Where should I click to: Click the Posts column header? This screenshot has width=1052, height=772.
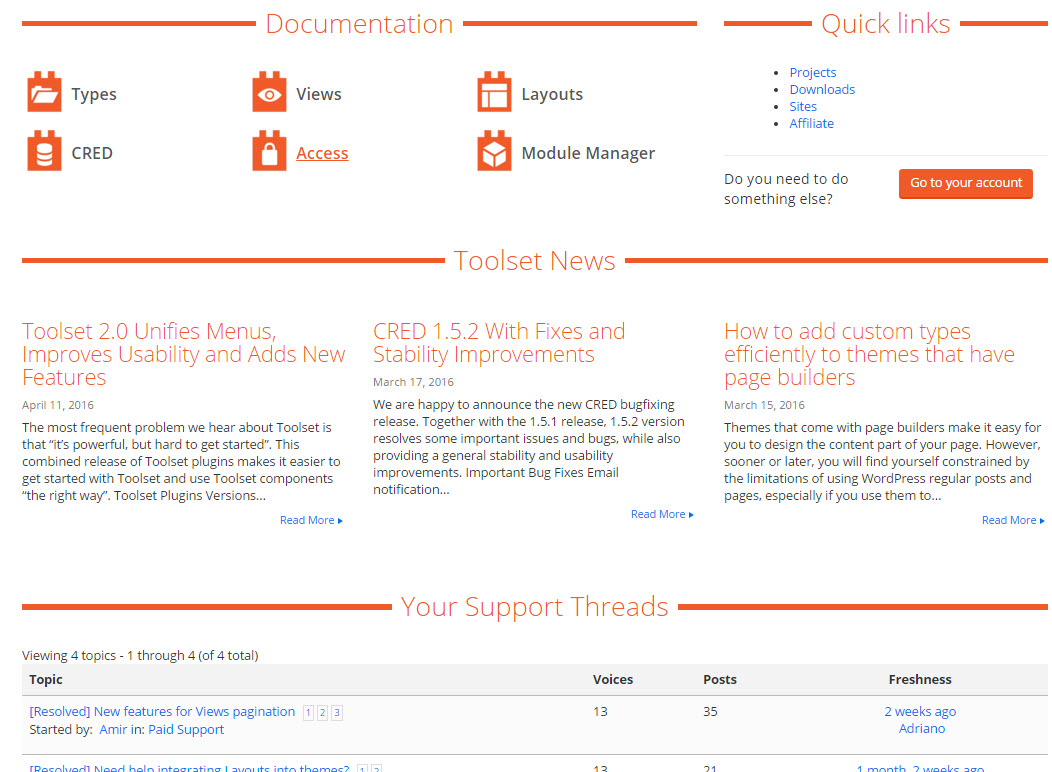pos(720,679)
